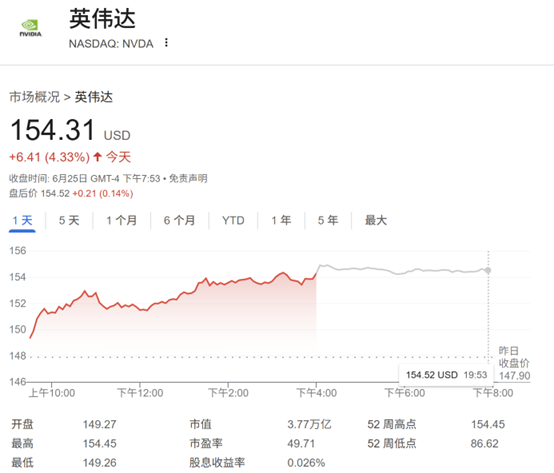Select the 6 个月 range tab
This screenshot has width=554, height=473.
tap(179, 221)
